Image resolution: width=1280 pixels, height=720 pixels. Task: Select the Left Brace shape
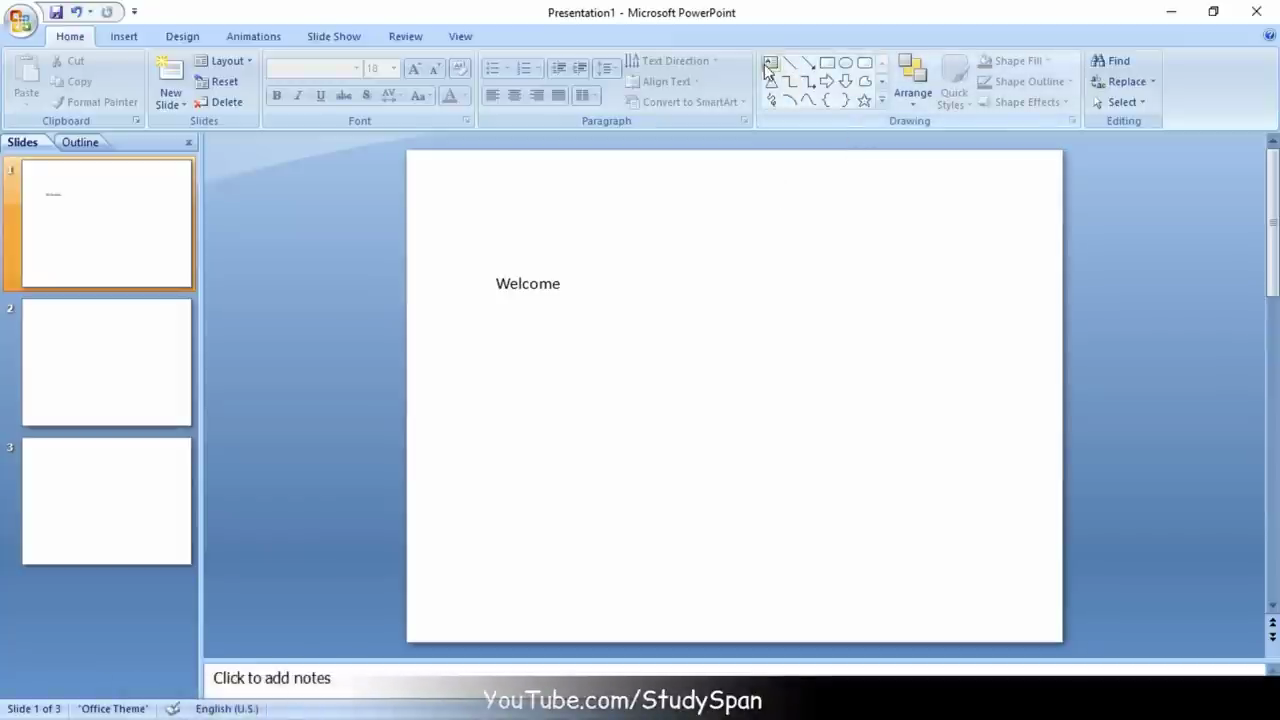827,101
